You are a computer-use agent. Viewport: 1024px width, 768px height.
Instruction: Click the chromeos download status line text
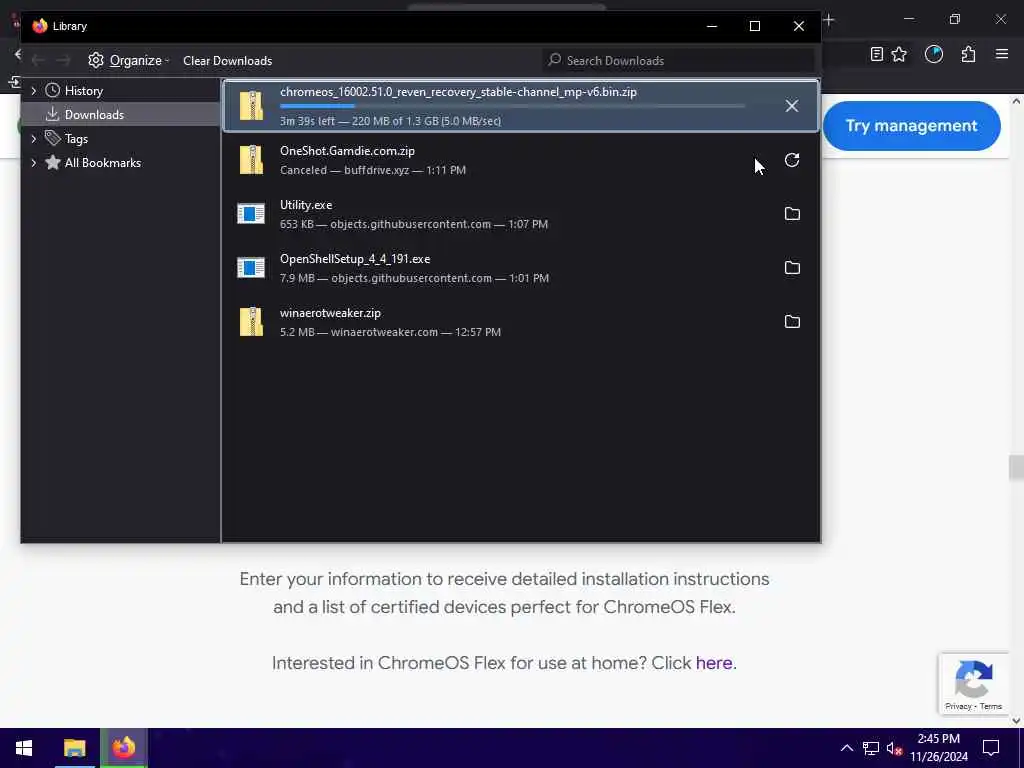[391, 121]
